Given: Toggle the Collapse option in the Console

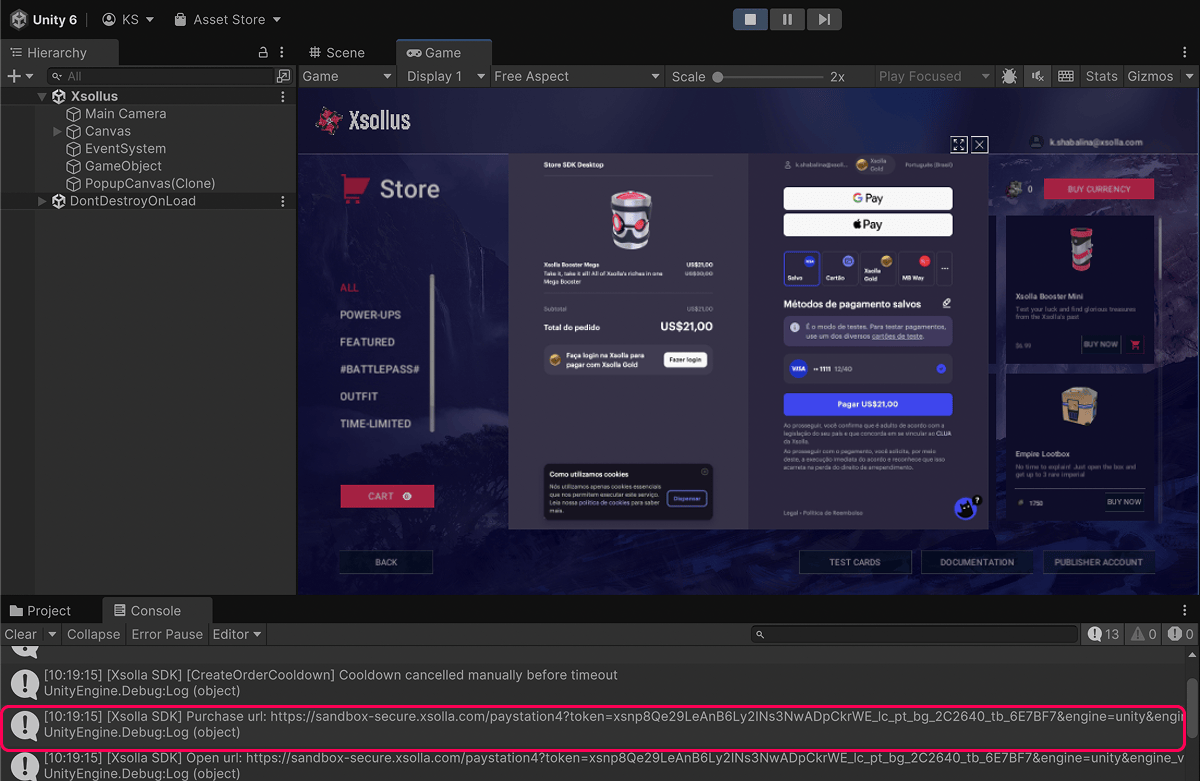Looking at the screenshot, I should coord(93,634).
